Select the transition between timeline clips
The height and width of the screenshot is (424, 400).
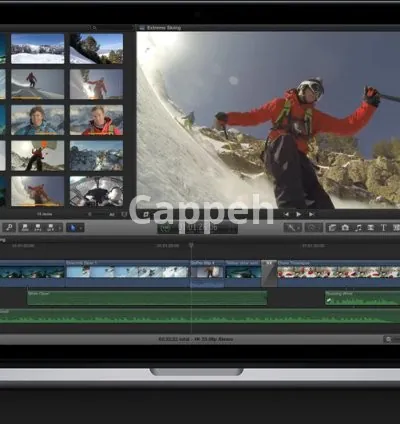pos(269,273)
